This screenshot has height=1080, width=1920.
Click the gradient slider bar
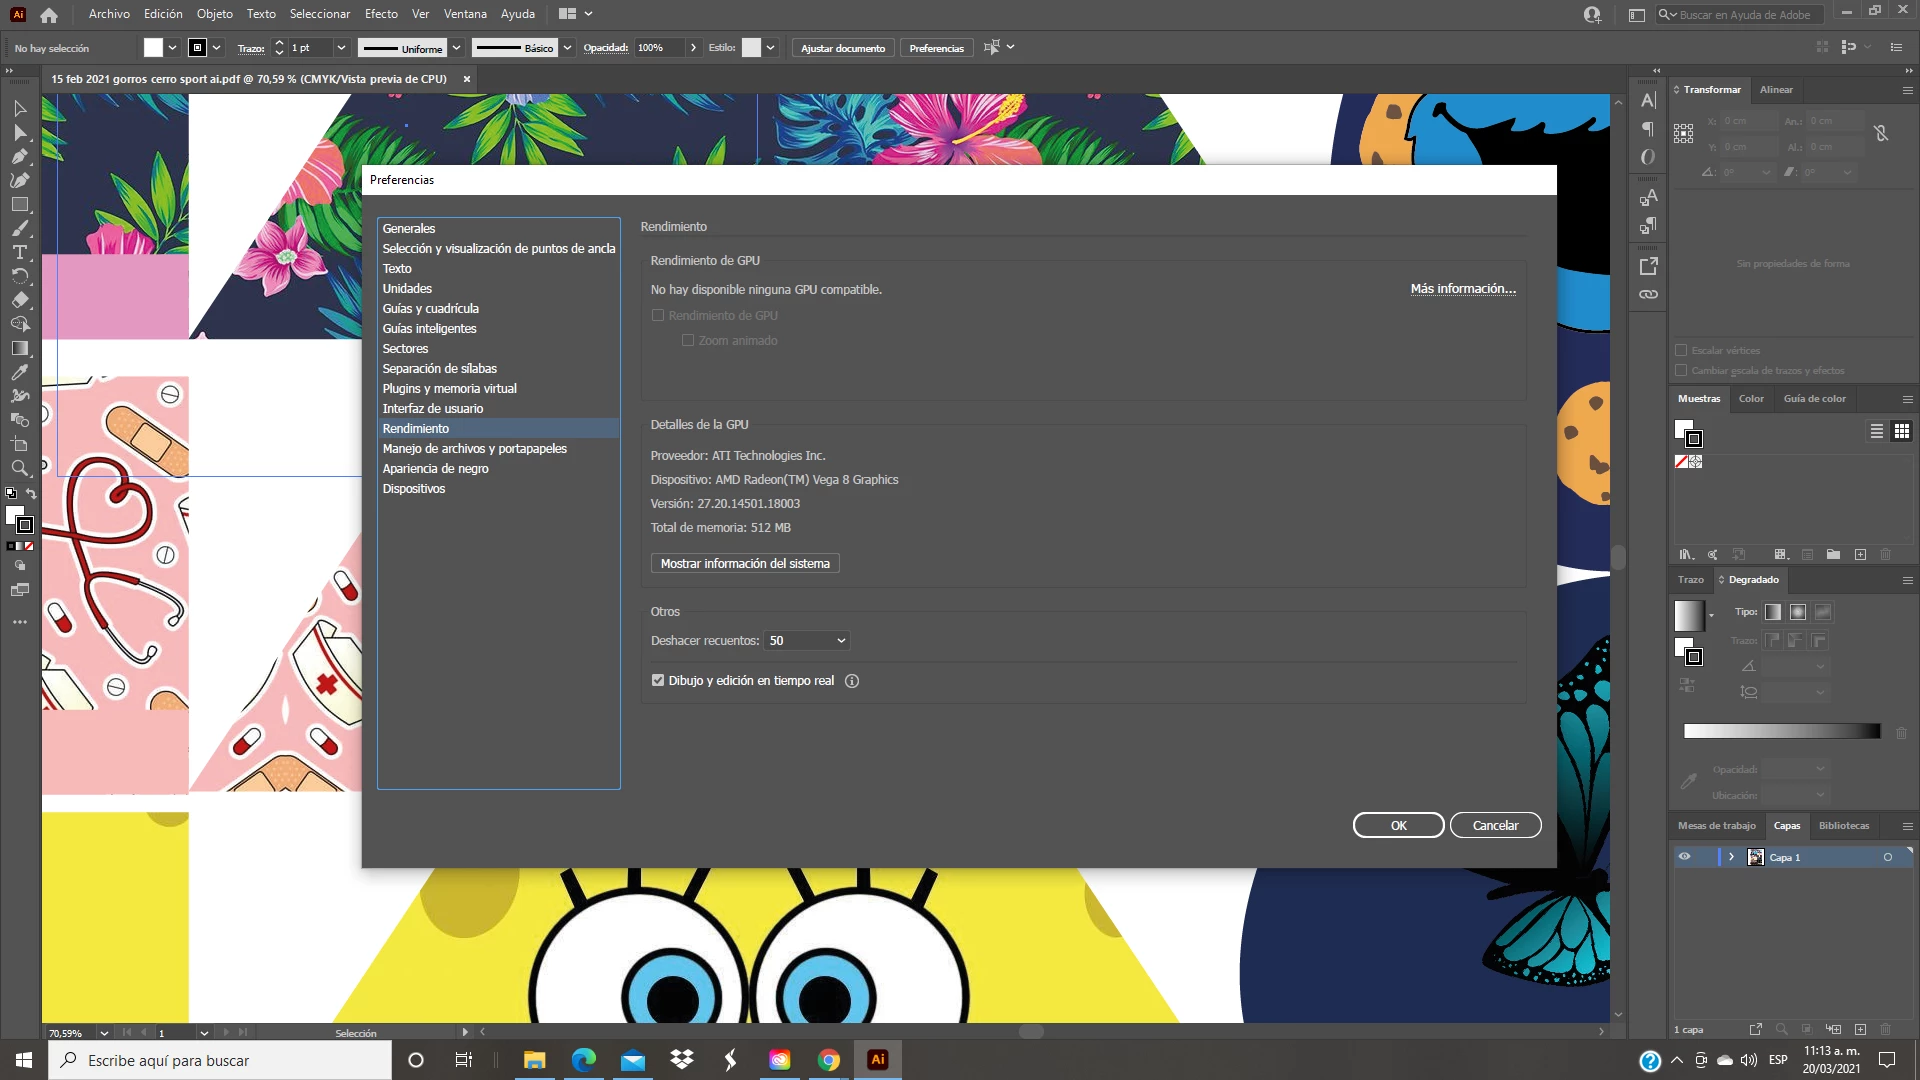click(1781, 732)
